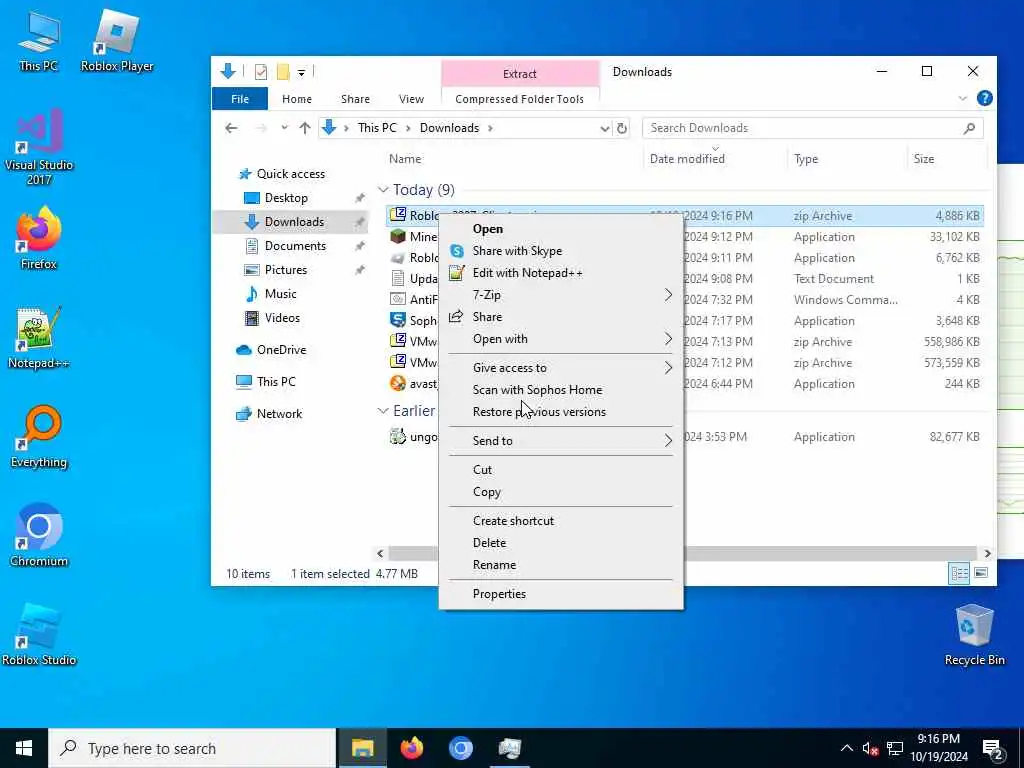Select Desktop in Quick access
Viewport: 1024px width, 768px height.
click(x=286, y=198)
